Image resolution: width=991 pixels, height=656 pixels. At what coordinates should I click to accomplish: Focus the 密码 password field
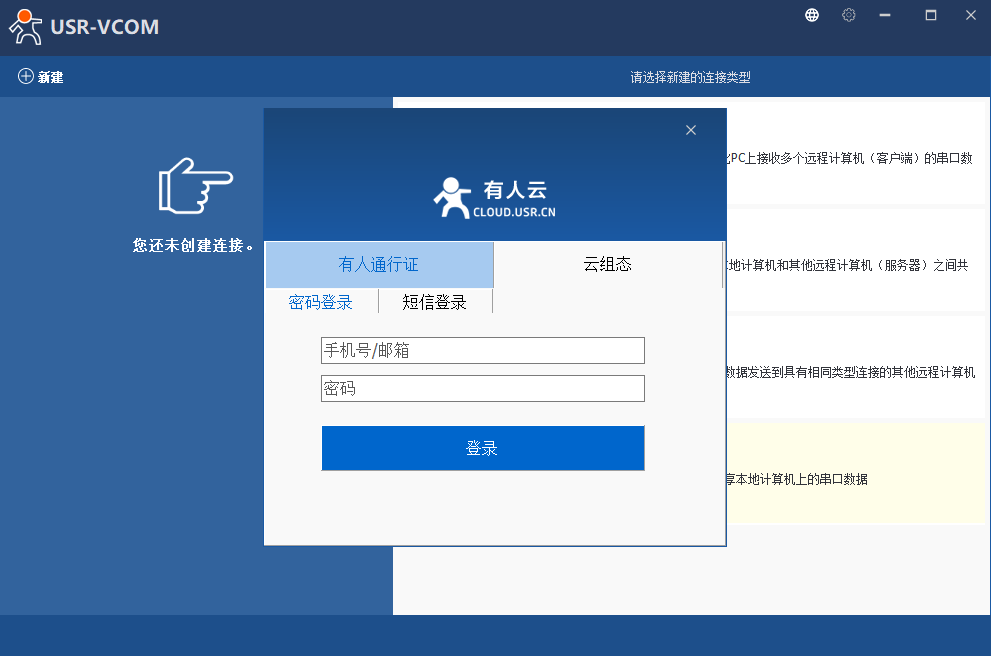[482, 388]
